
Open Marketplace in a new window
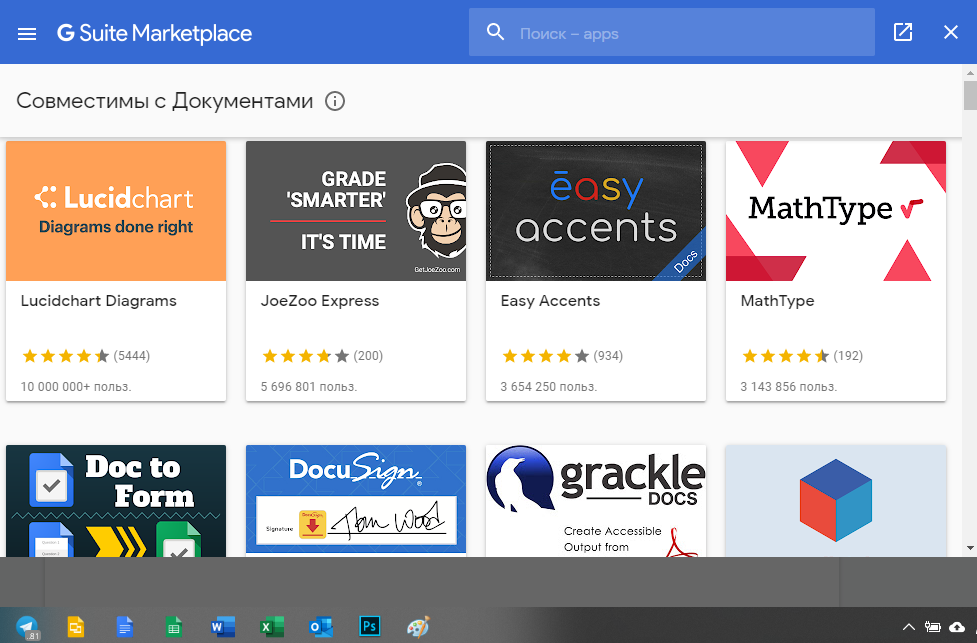(903, 33)
